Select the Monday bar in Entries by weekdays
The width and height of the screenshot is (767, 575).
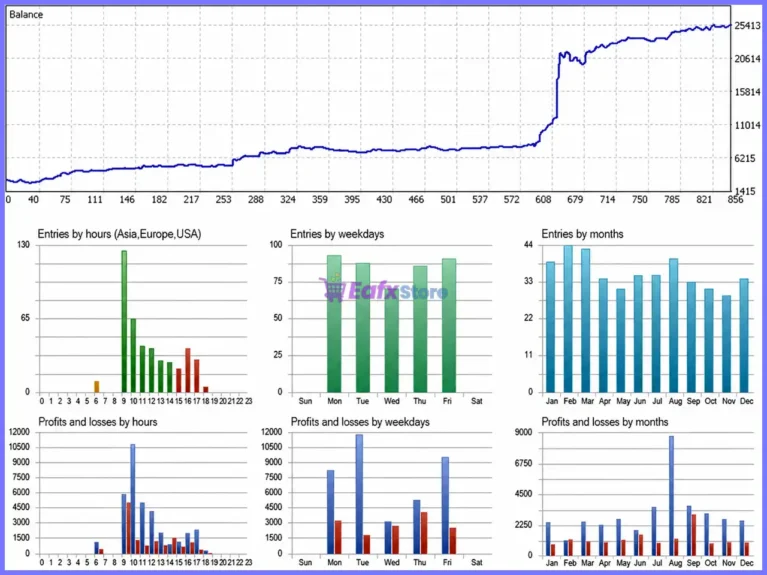click(x=334, y=324)
